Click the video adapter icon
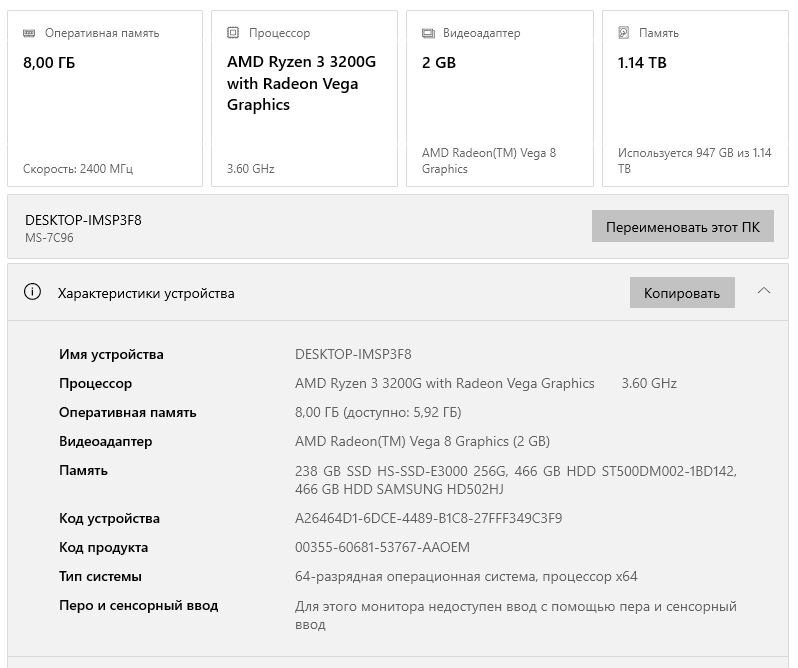 [428, 33]
